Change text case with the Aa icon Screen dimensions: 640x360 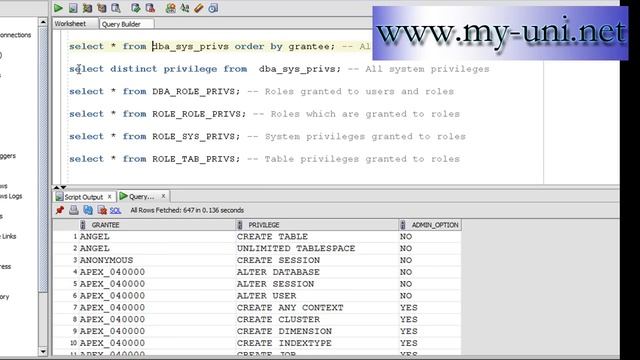[185, 8]
